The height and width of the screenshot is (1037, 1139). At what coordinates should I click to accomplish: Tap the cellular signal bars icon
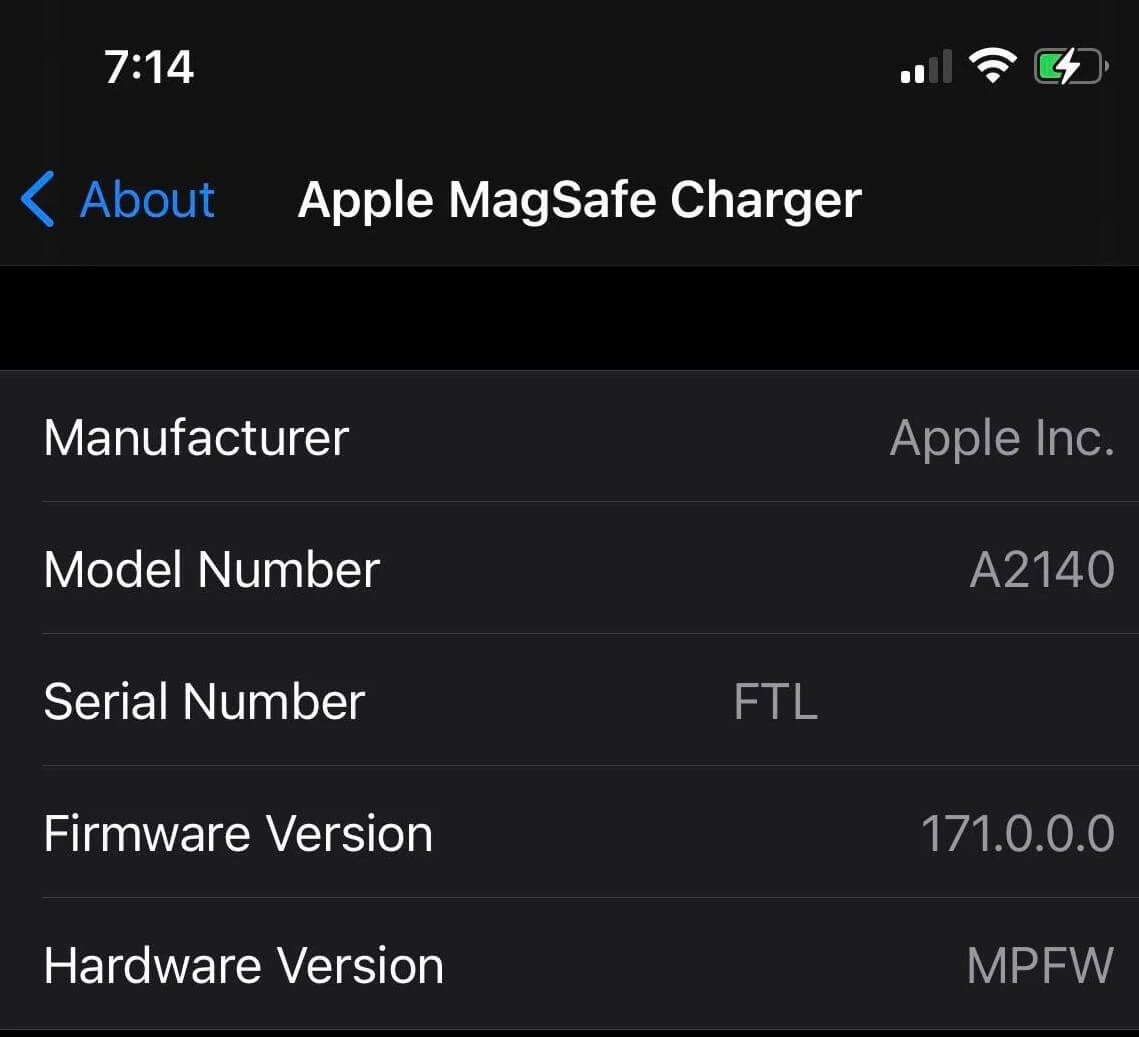(x=926, y=68)
